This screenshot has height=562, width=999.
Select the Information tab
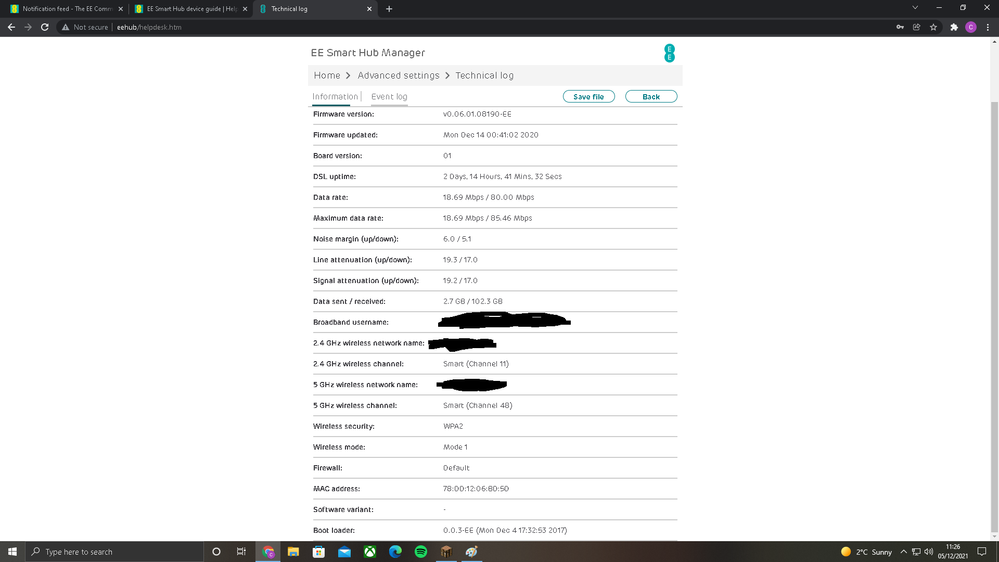point(334,97)
